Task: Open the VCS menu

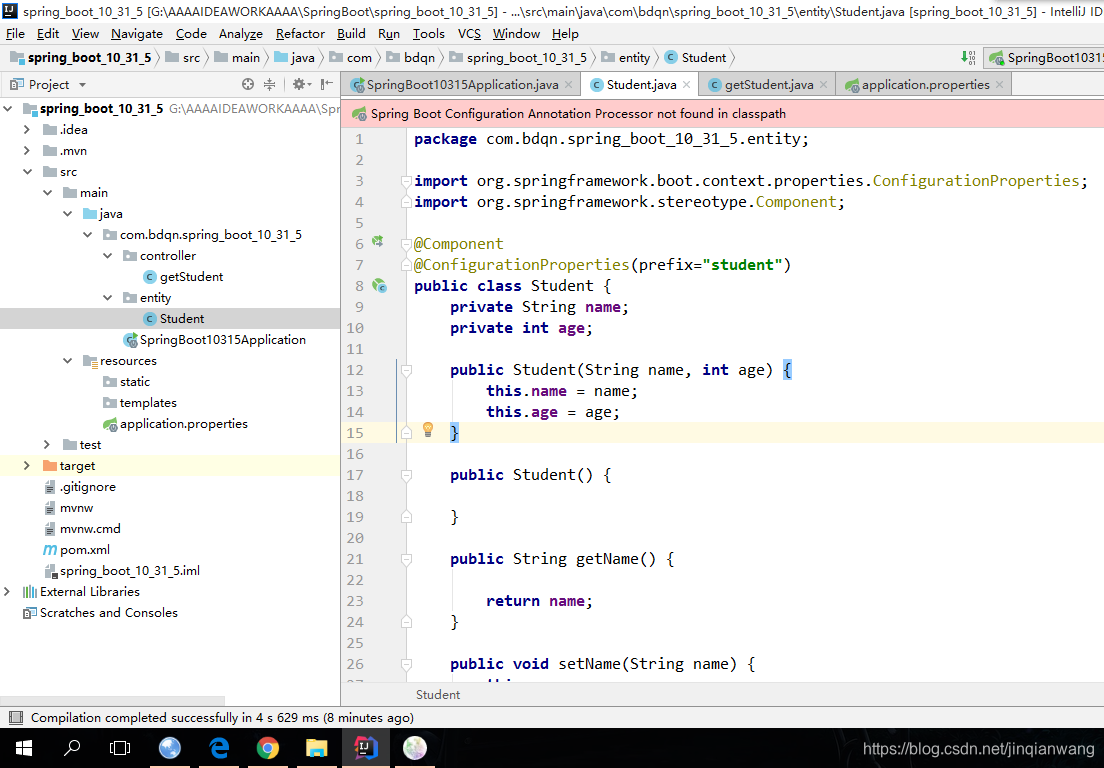Action: (x=469, y=34)
